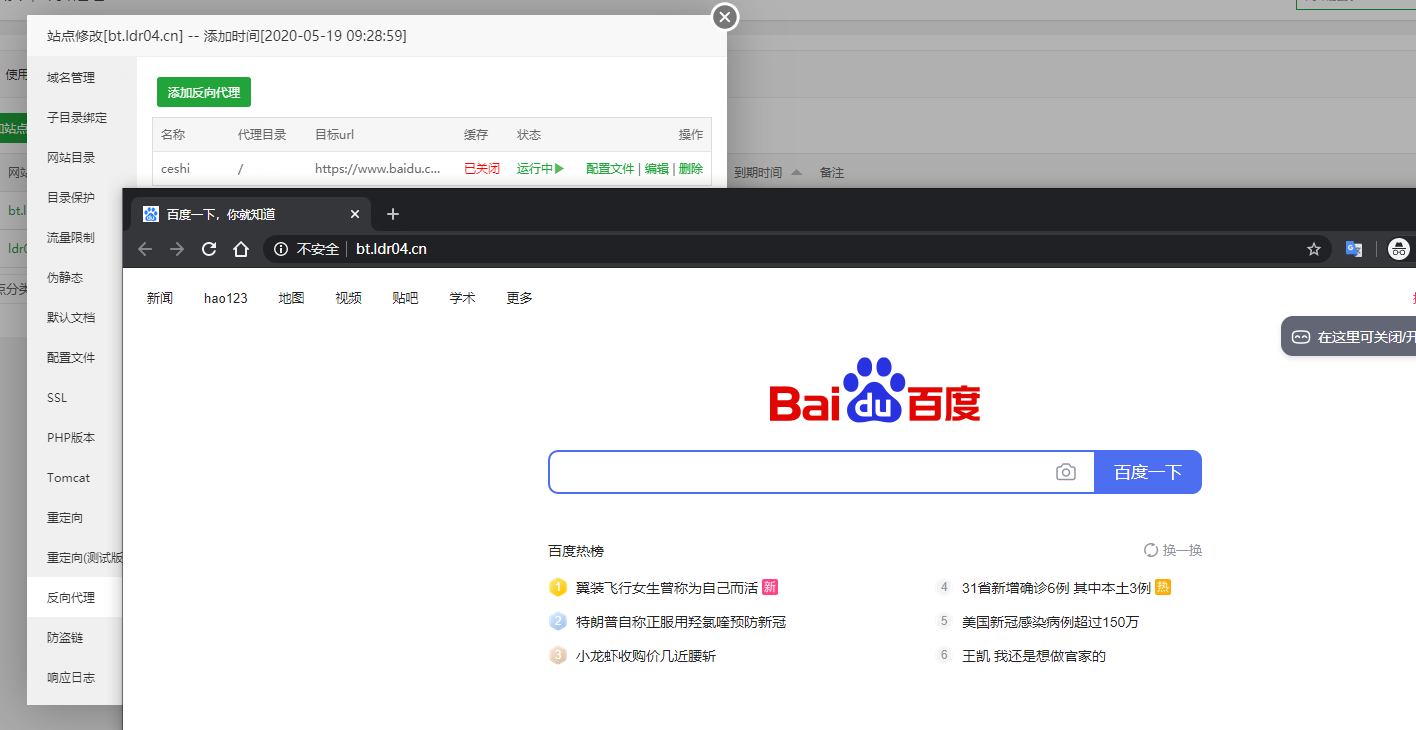Click the Baidu logo image
Image resolution: width=1416 pixels, height=730 pixels.
[x=875, y=390]
